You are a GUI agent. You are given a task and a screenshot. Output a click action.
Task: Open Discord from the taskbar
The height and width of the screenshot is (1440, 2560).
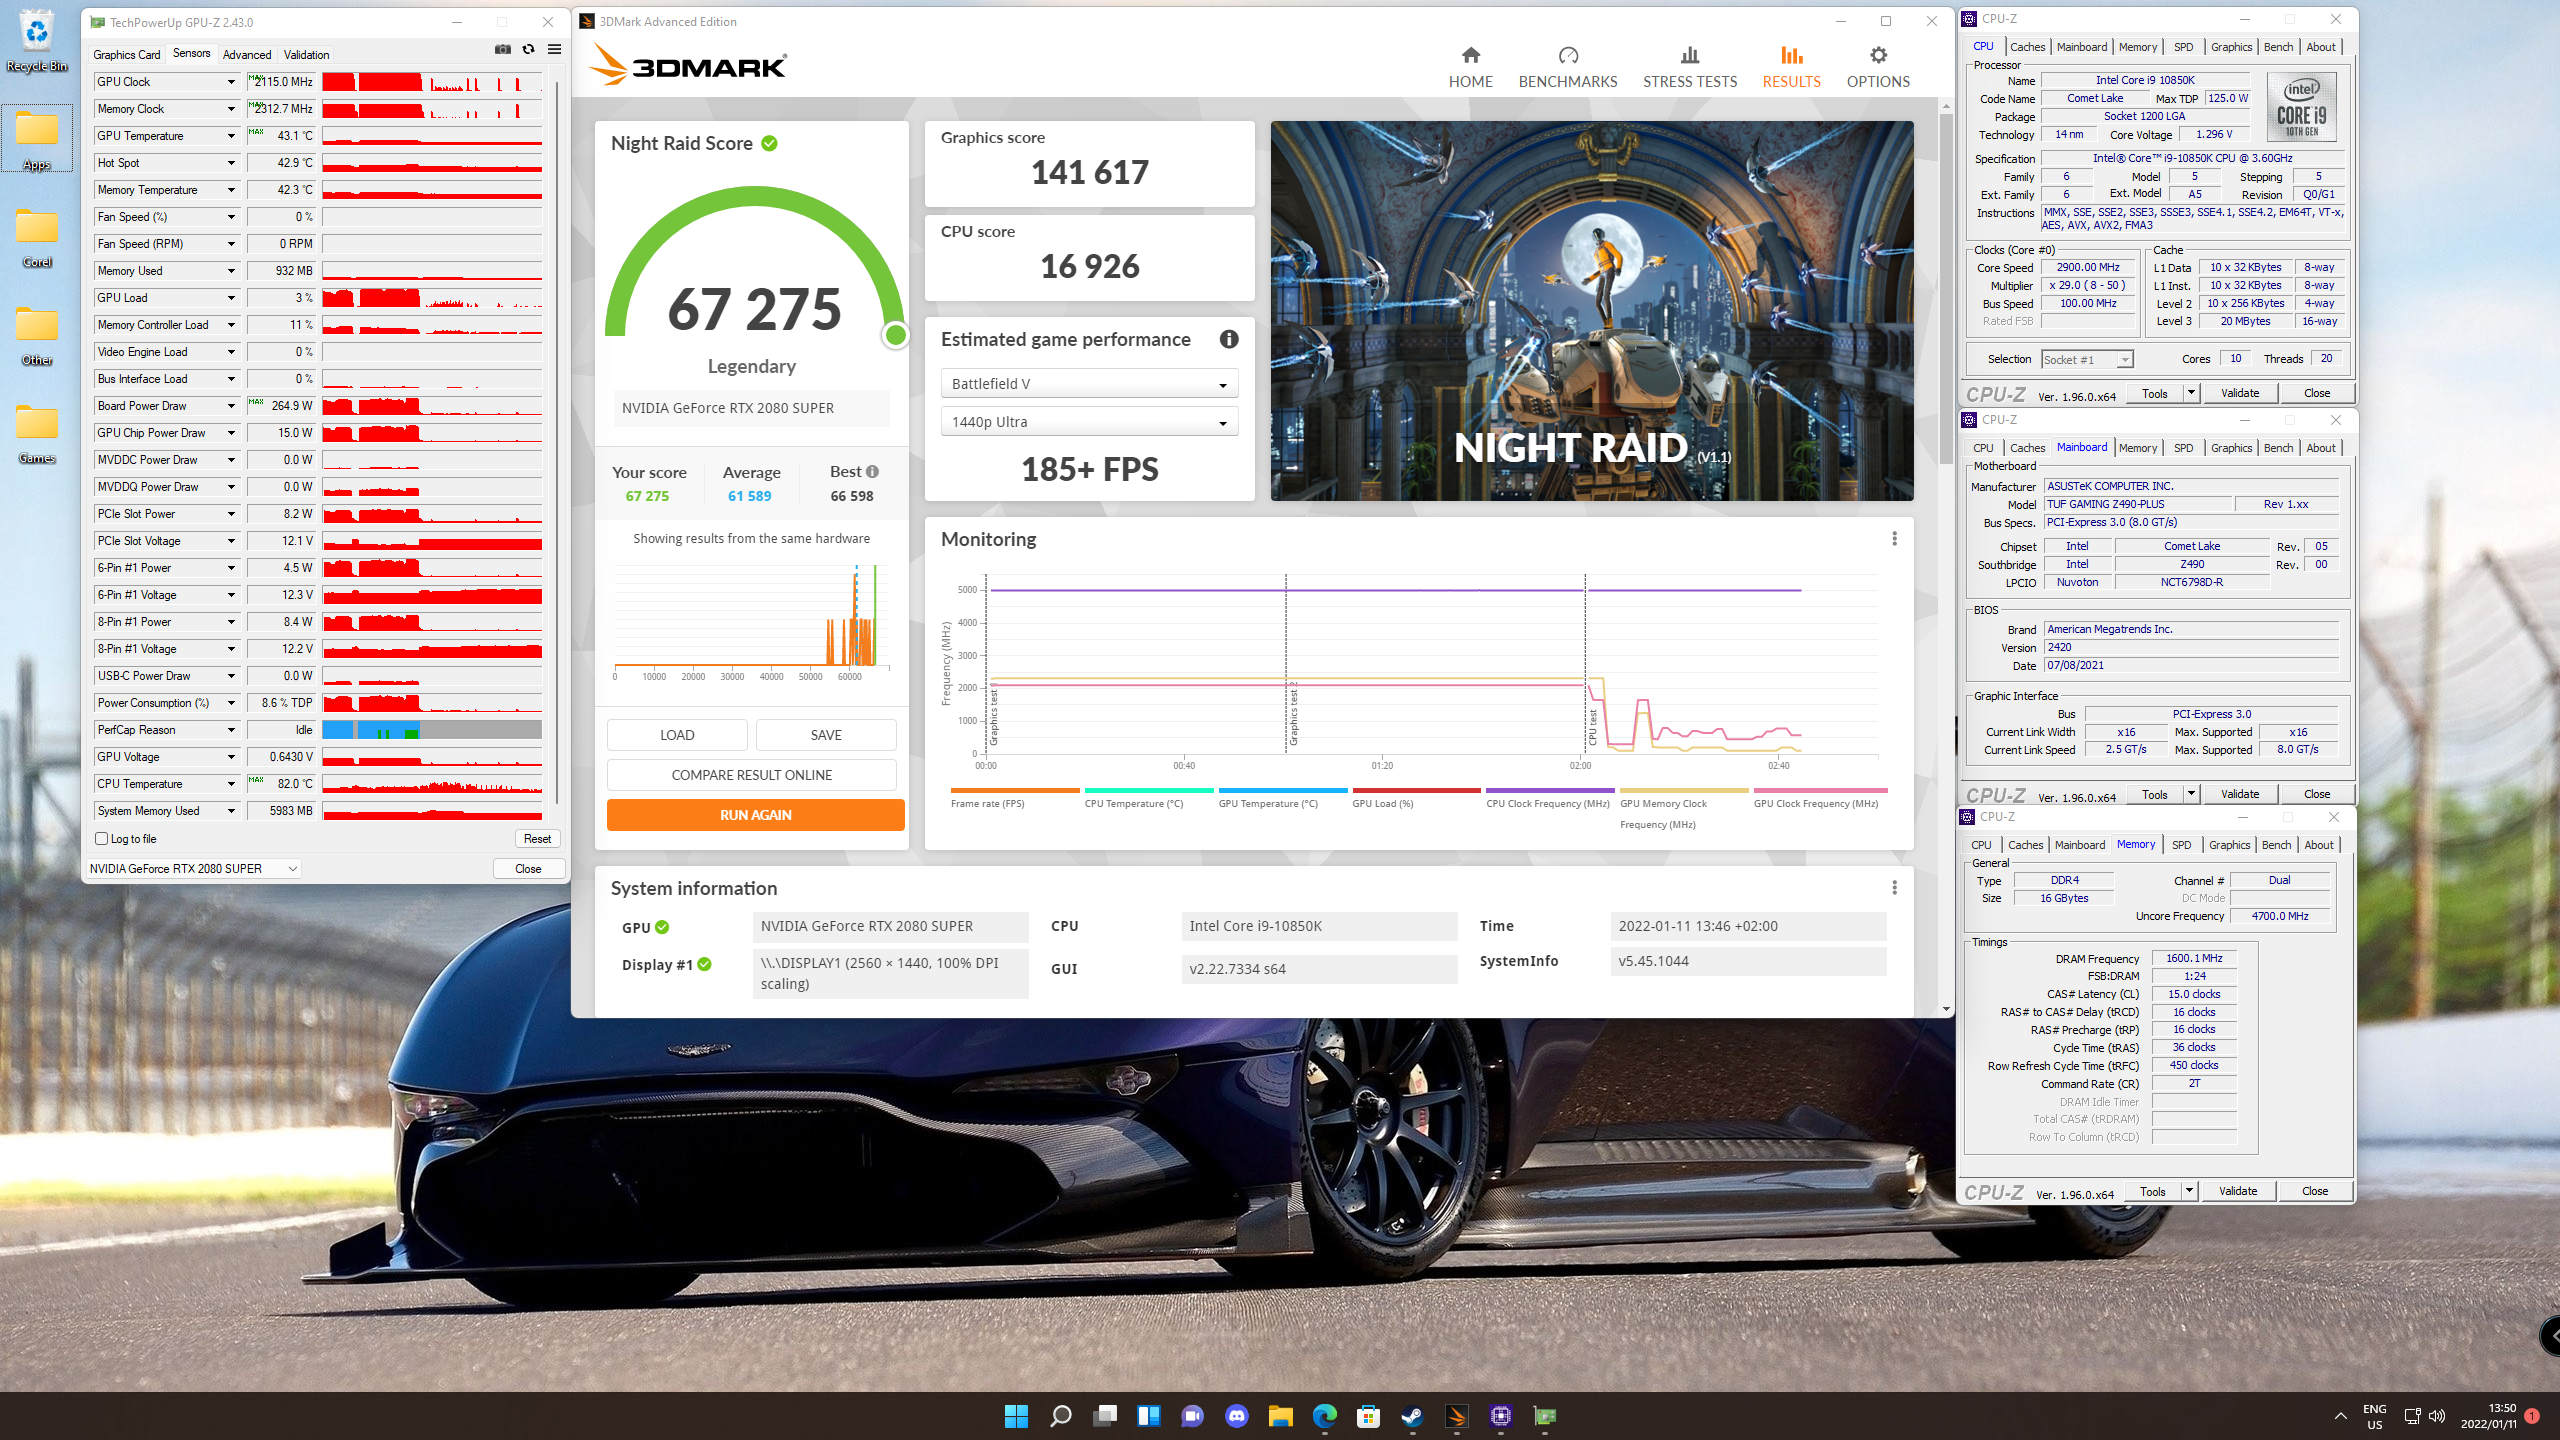(1236, 1416)
